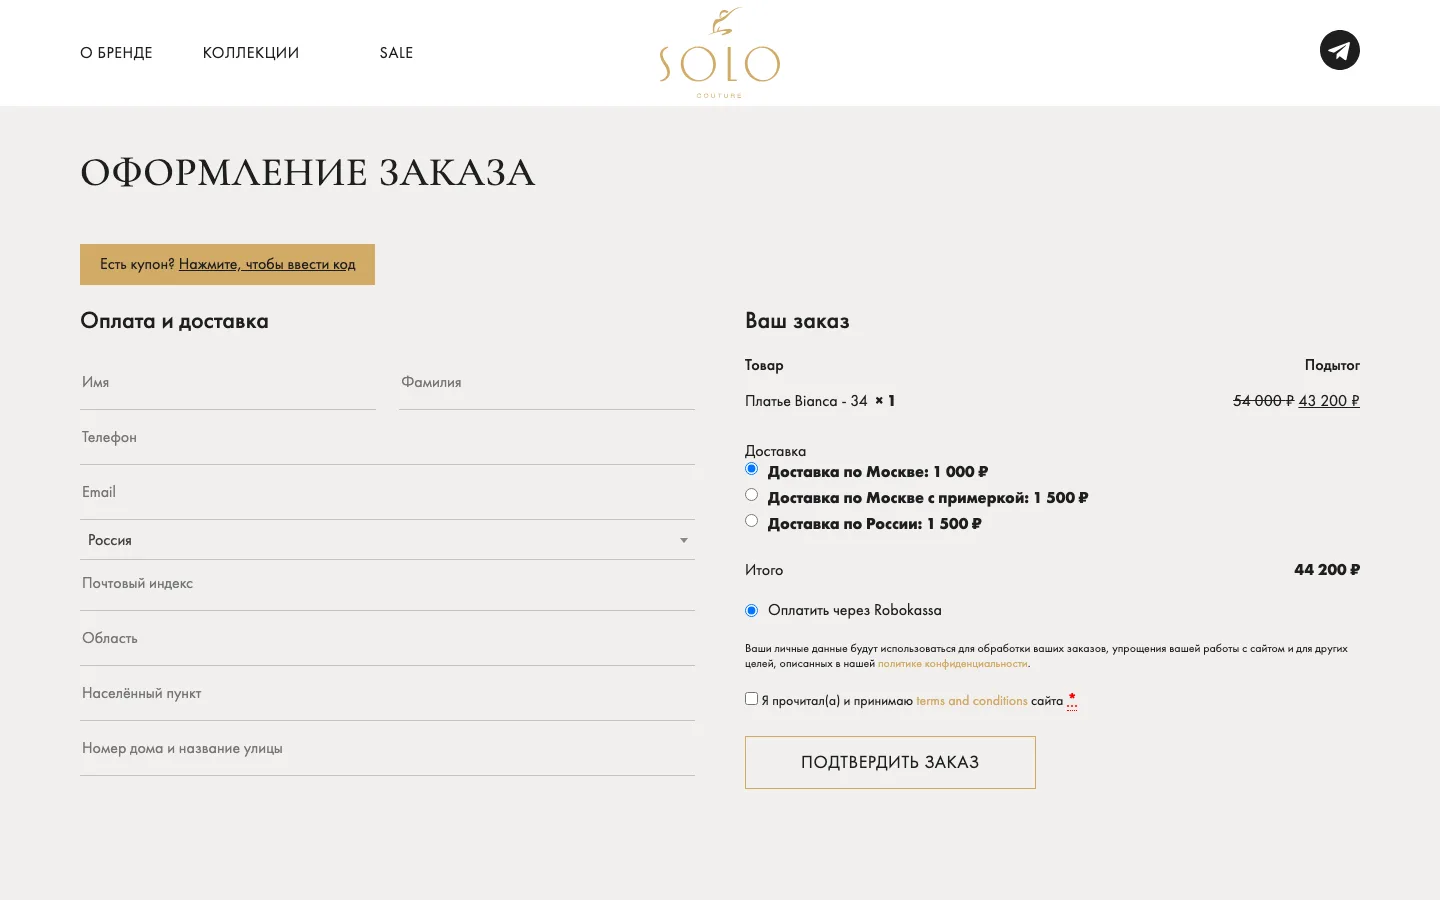Click the discounted price 43 200 ₽
The height and width of the screenshot is (900, 1440).
pyautogui.click(x=1329, y=401)
